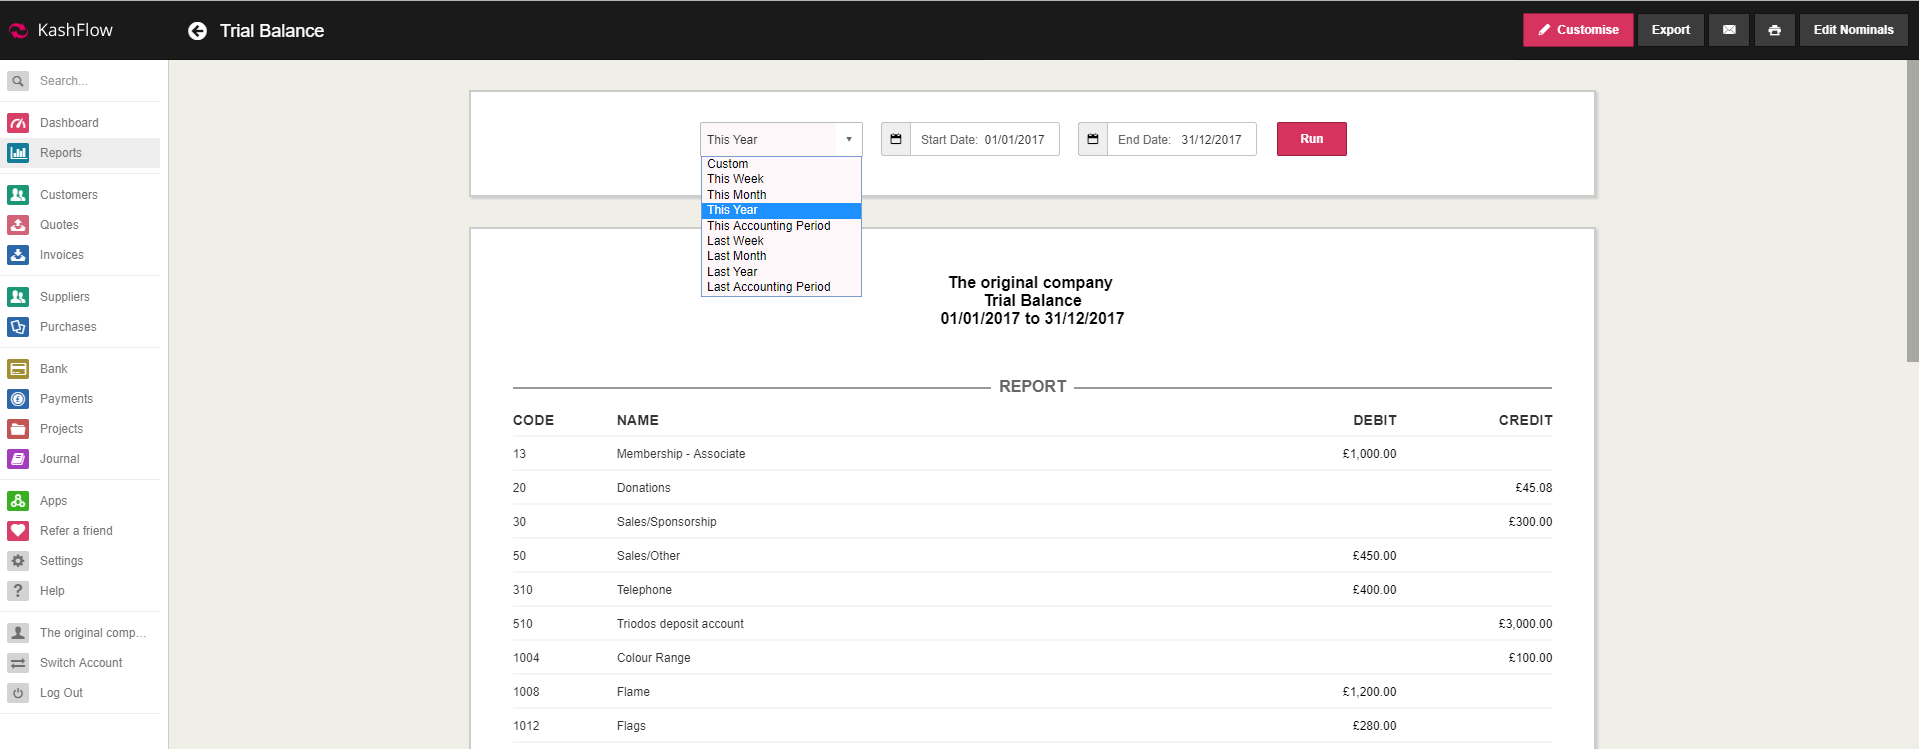1919x749 pixels.
Task: Click the Customise button
Action: tap(1577, 30)
